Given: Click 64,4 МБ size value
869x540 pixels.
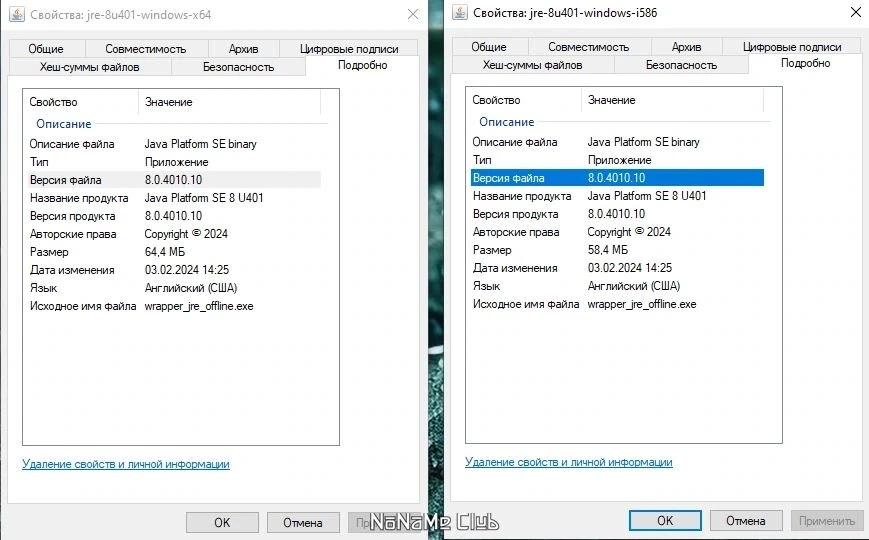Looking at the screenshot, I should click(165, 252).
